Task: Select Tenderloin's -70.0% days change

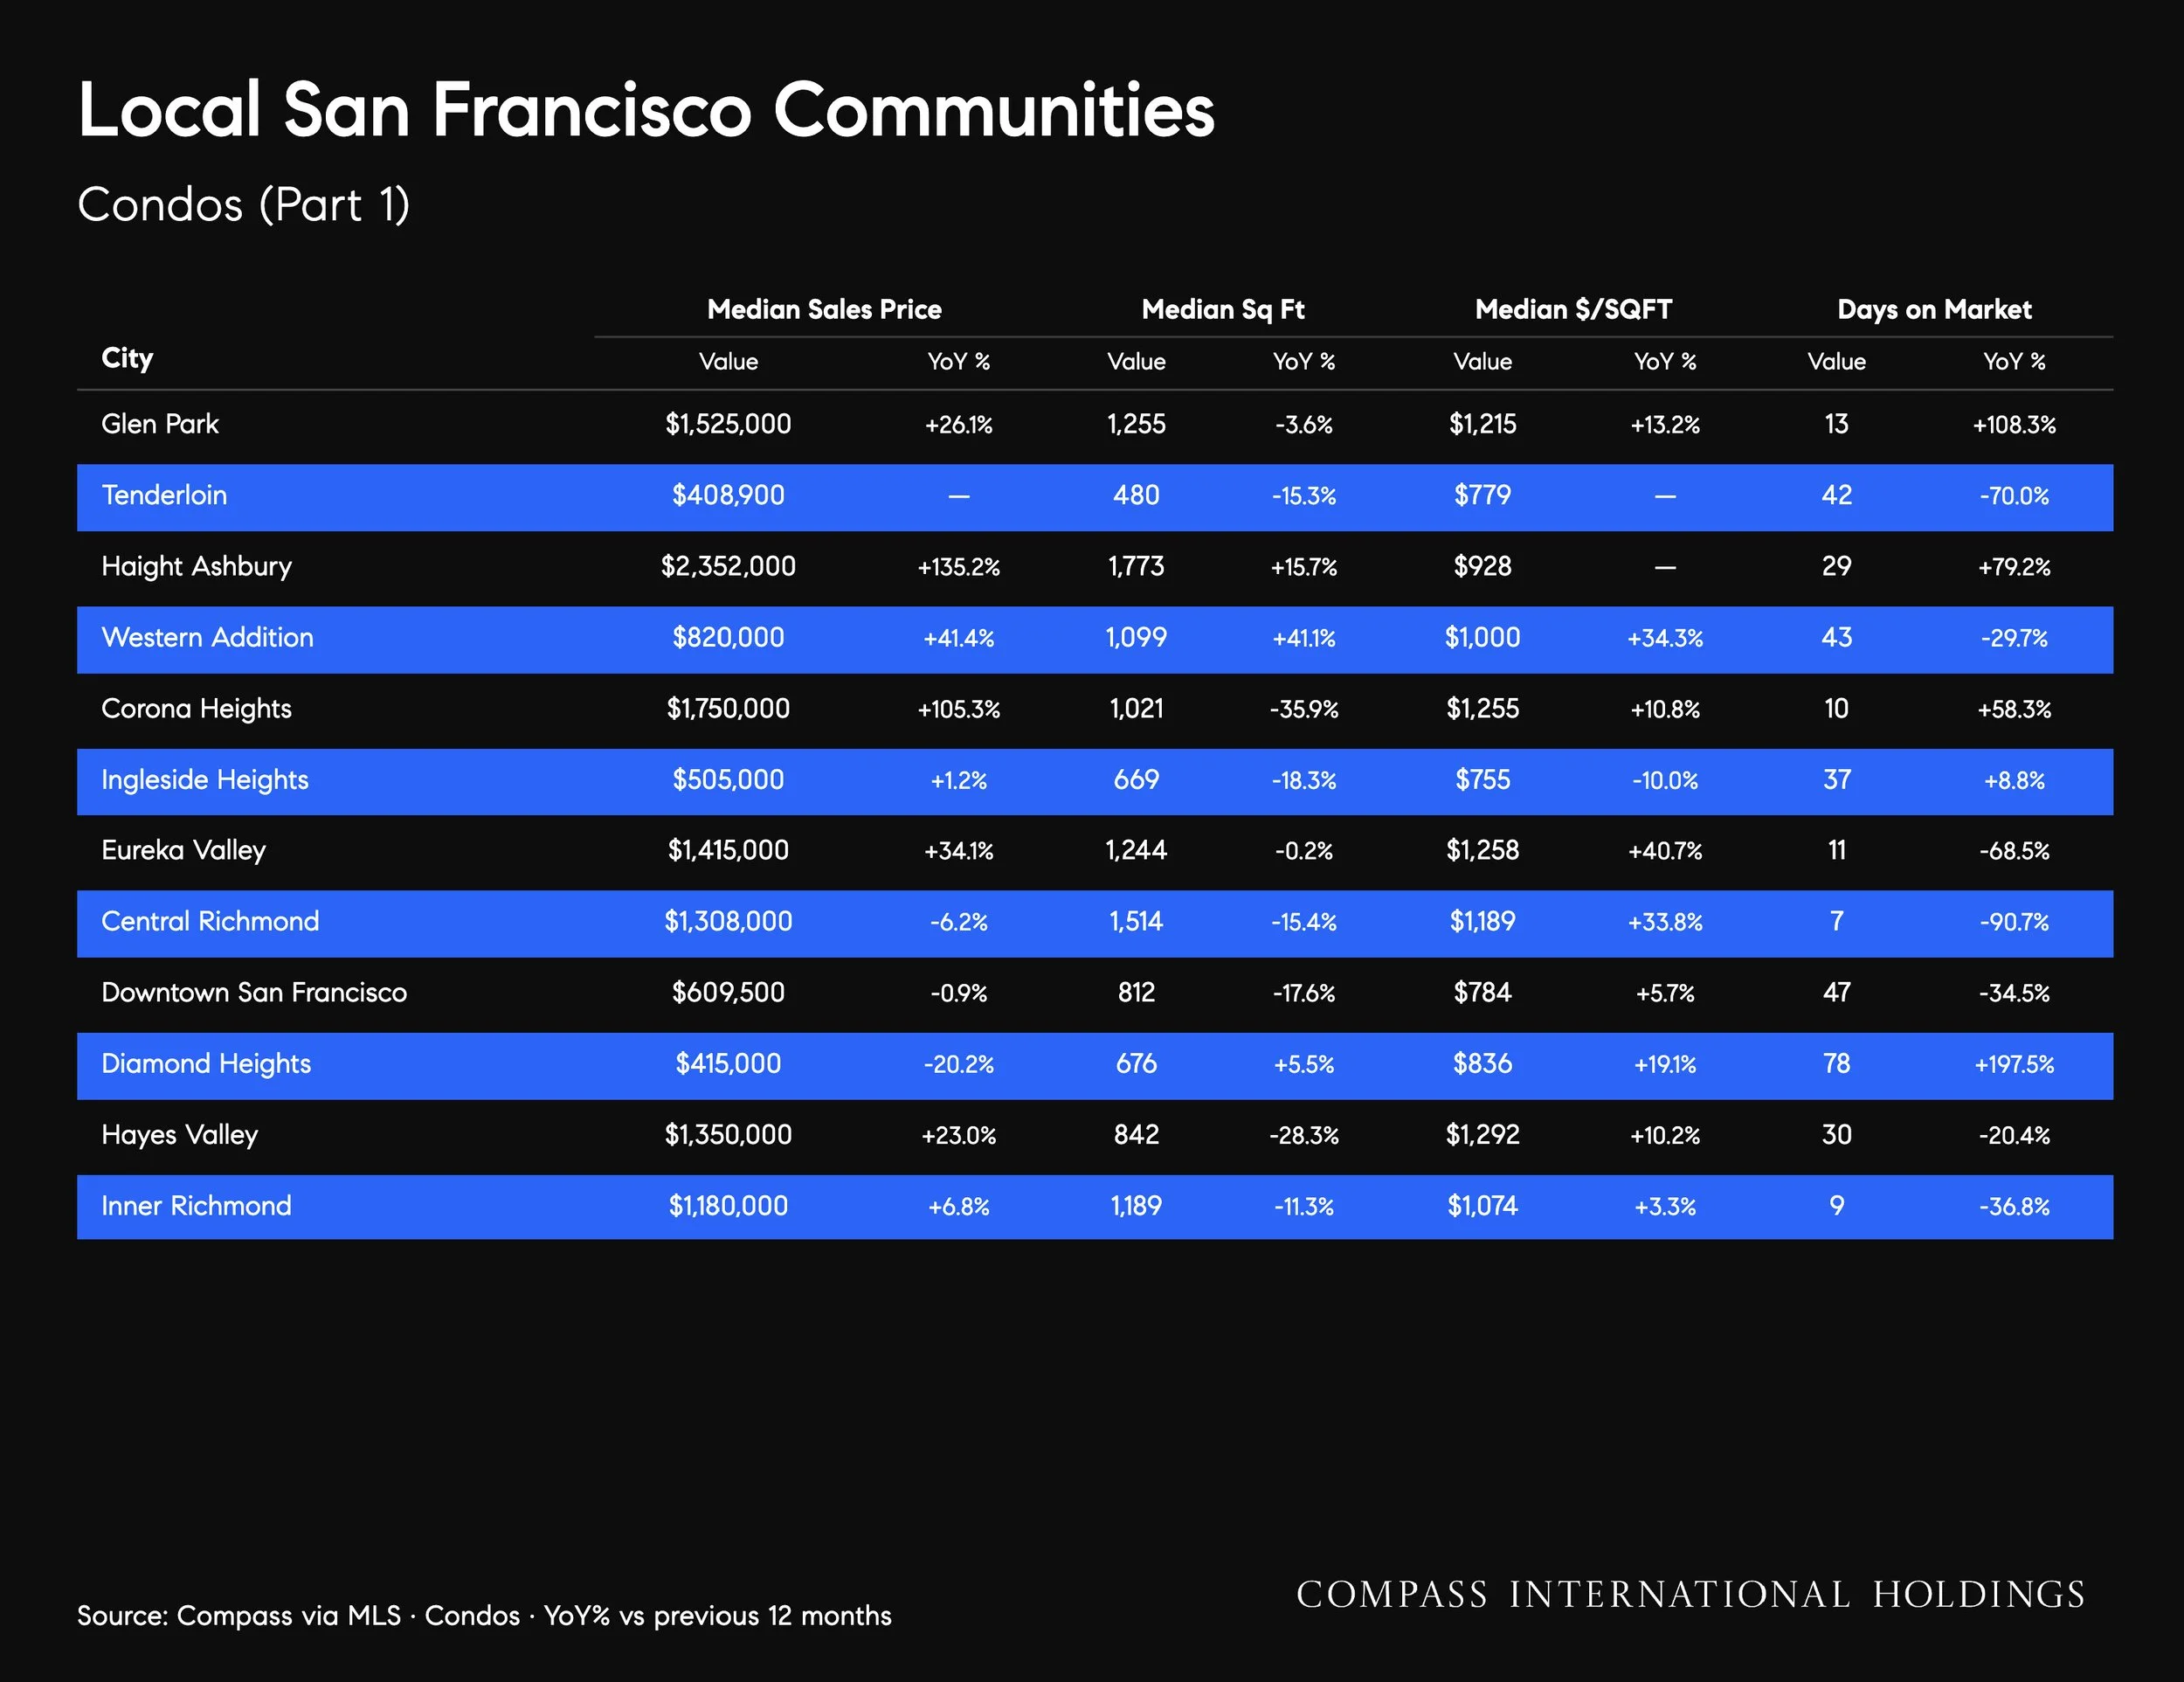Action: pos(2014,496)
